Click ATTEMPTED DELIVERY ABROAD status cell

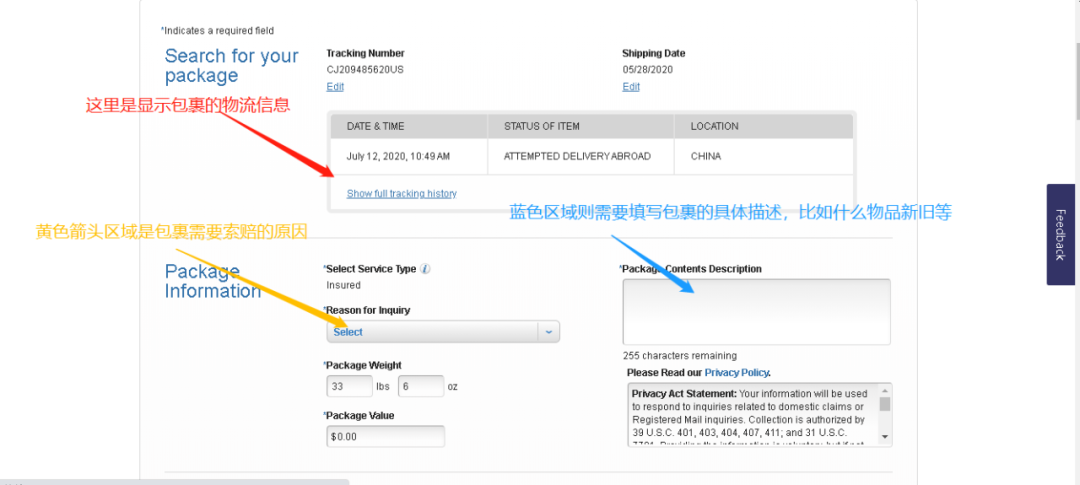click(581, 156)
